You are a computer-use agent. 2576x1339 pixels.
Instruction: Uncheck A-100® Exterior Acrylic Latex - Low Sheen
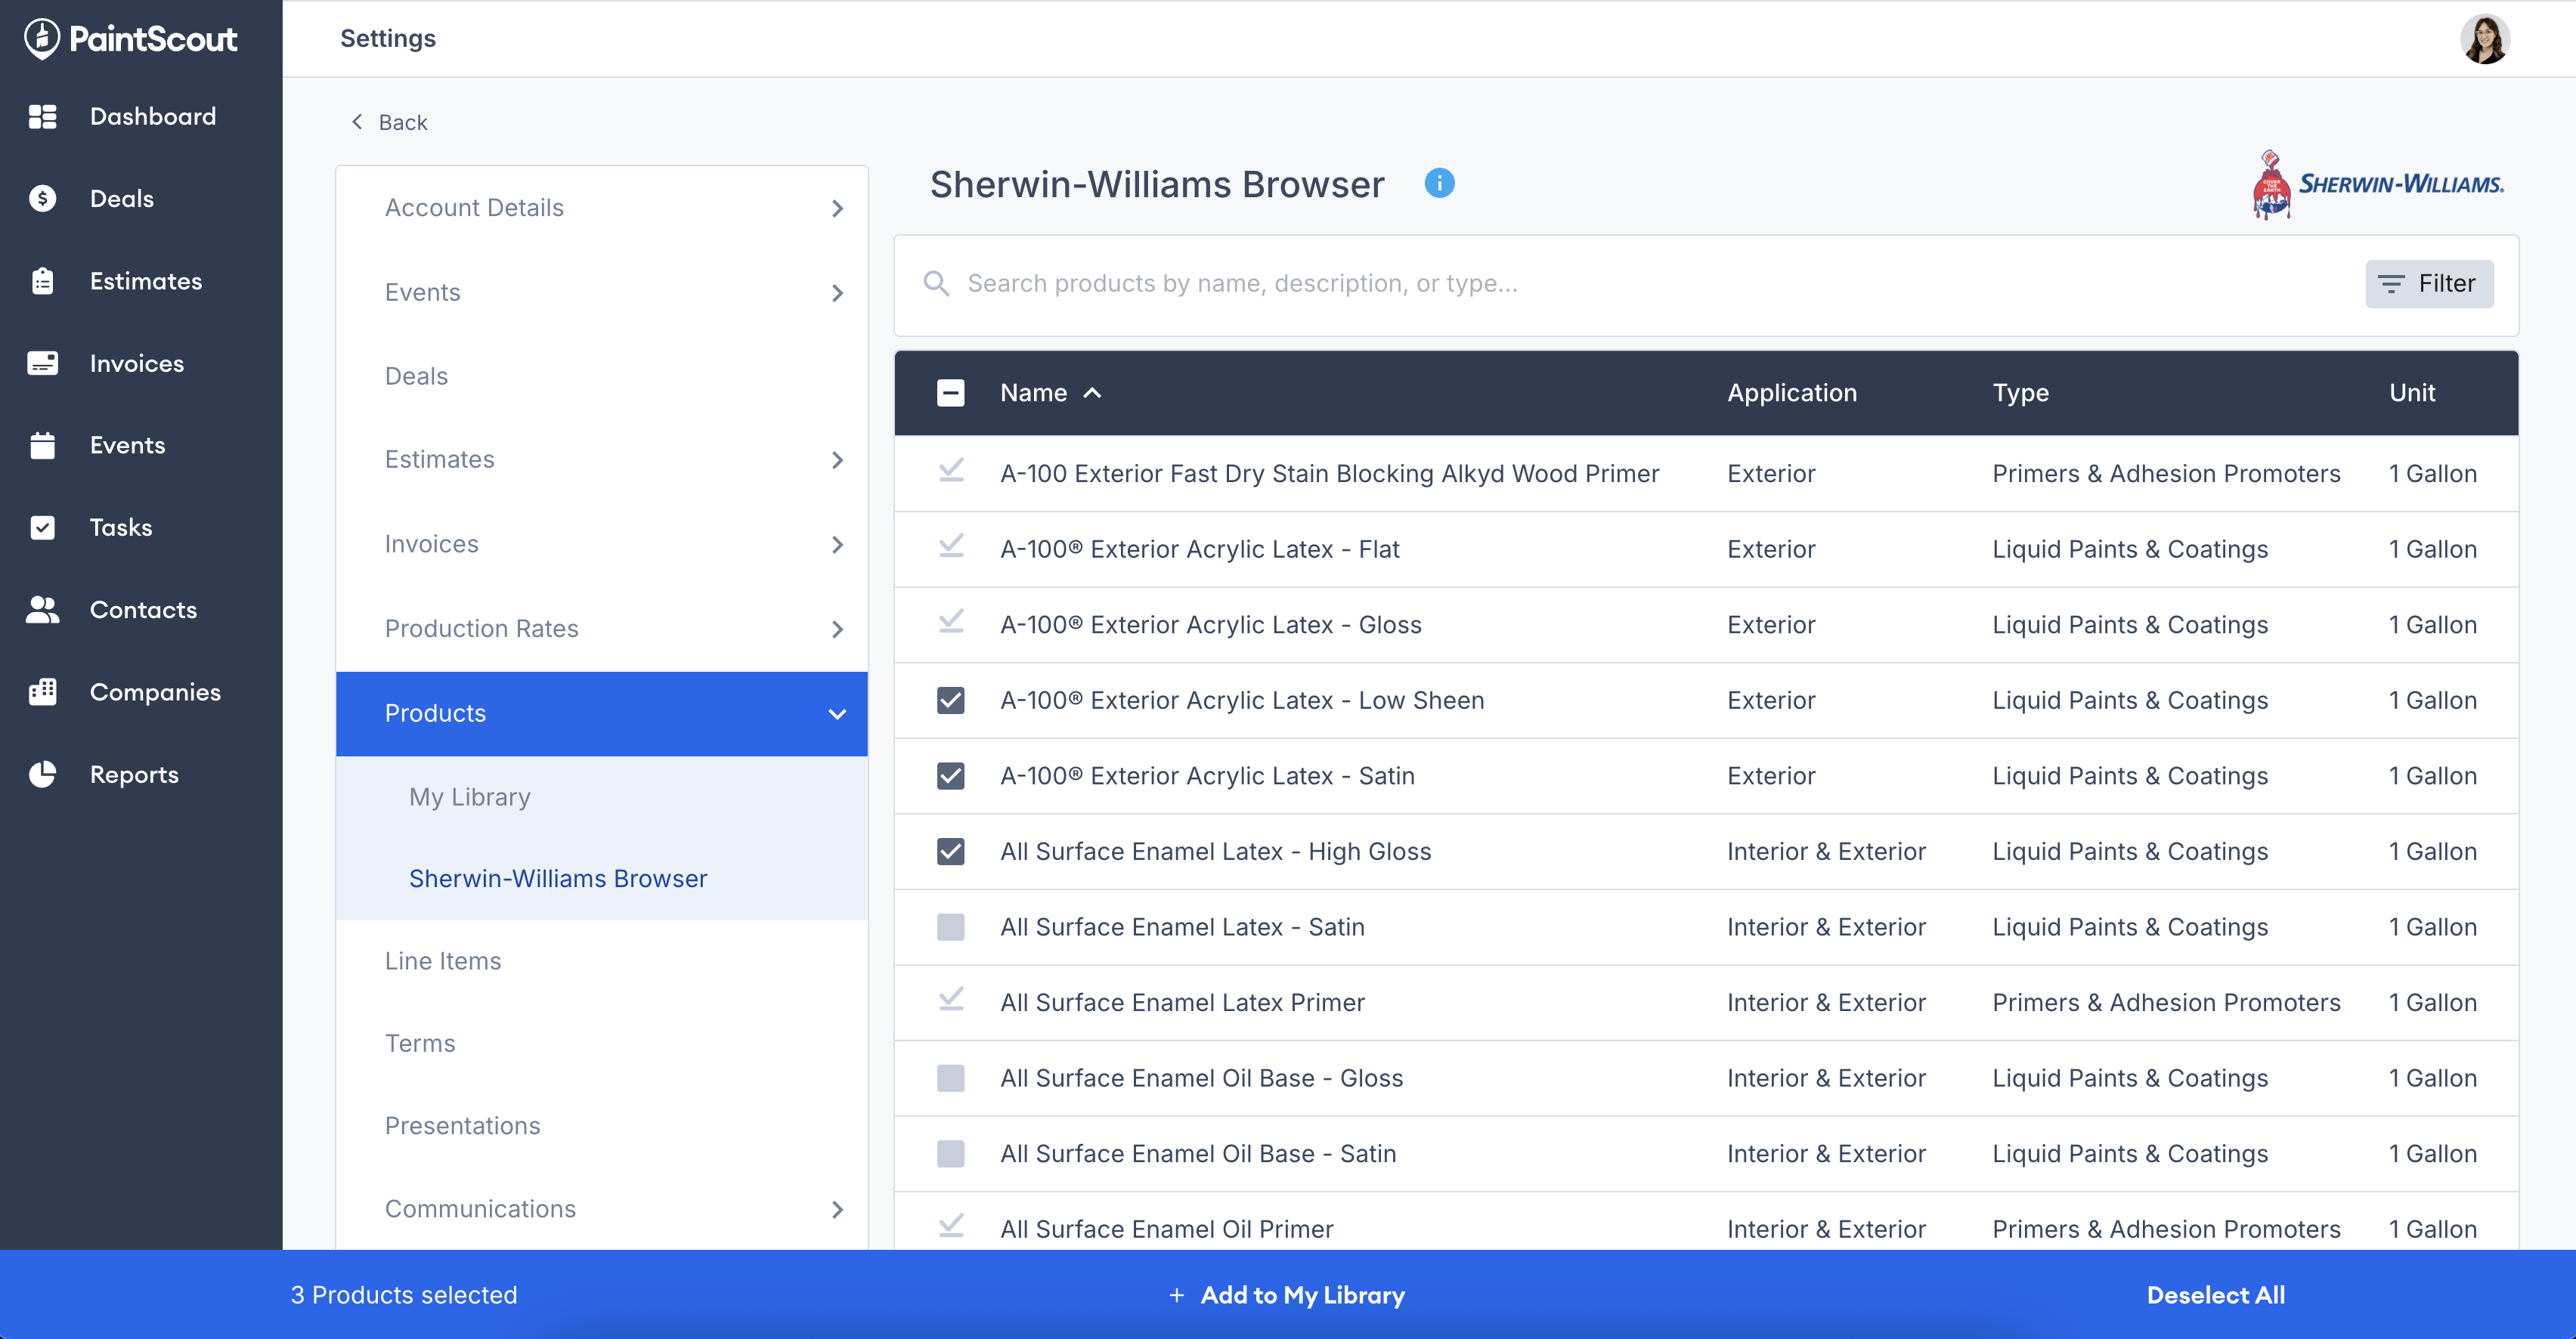pyautogui.click(x=951, y=700)
